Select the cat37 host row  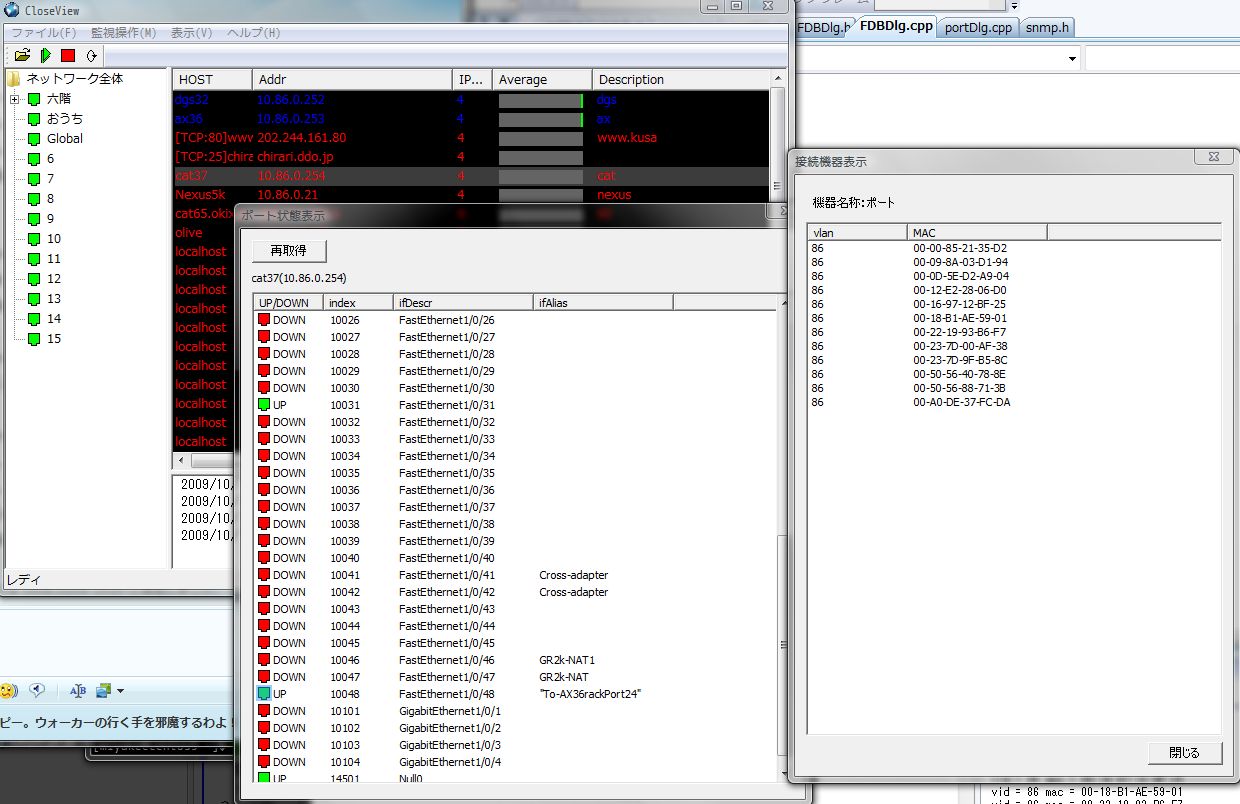tap(471, 176)
